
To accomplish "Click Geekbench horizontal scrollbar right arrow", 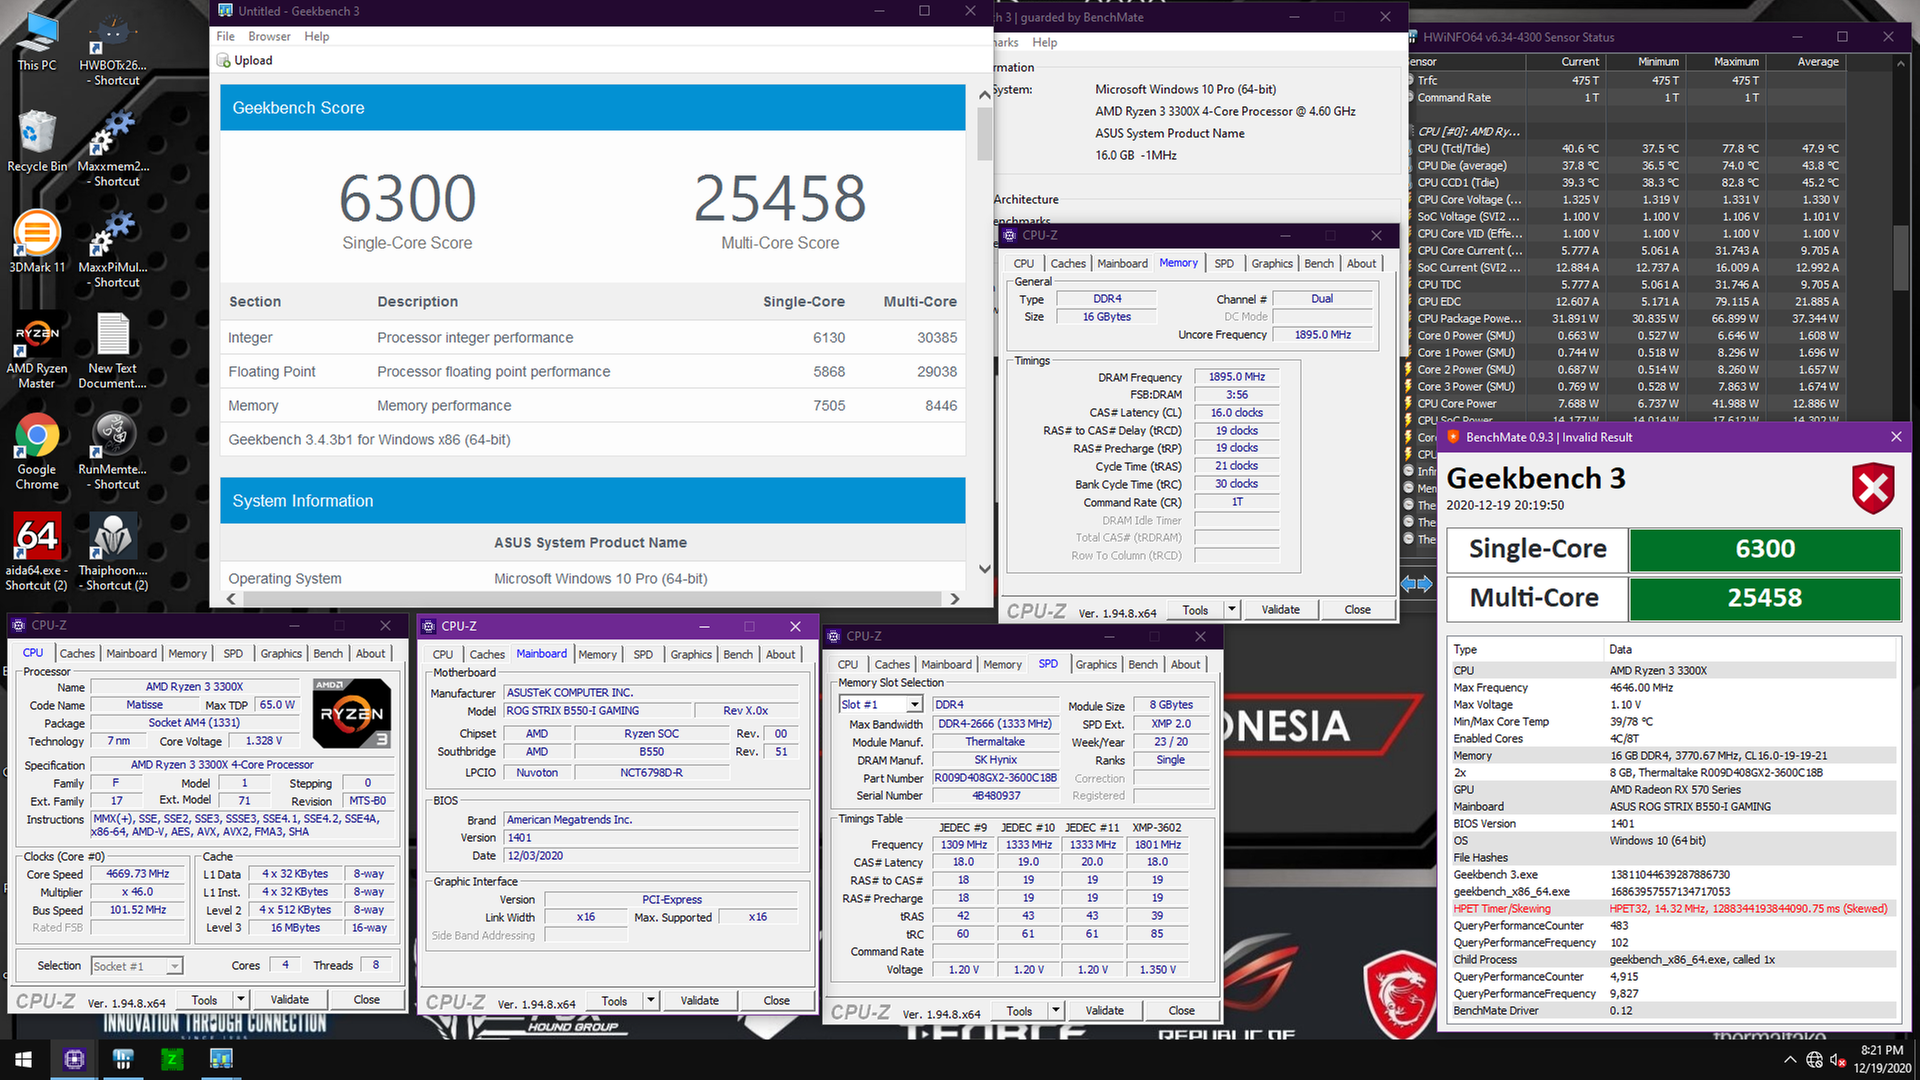I will pyautogui.click(x=955, y=599).
